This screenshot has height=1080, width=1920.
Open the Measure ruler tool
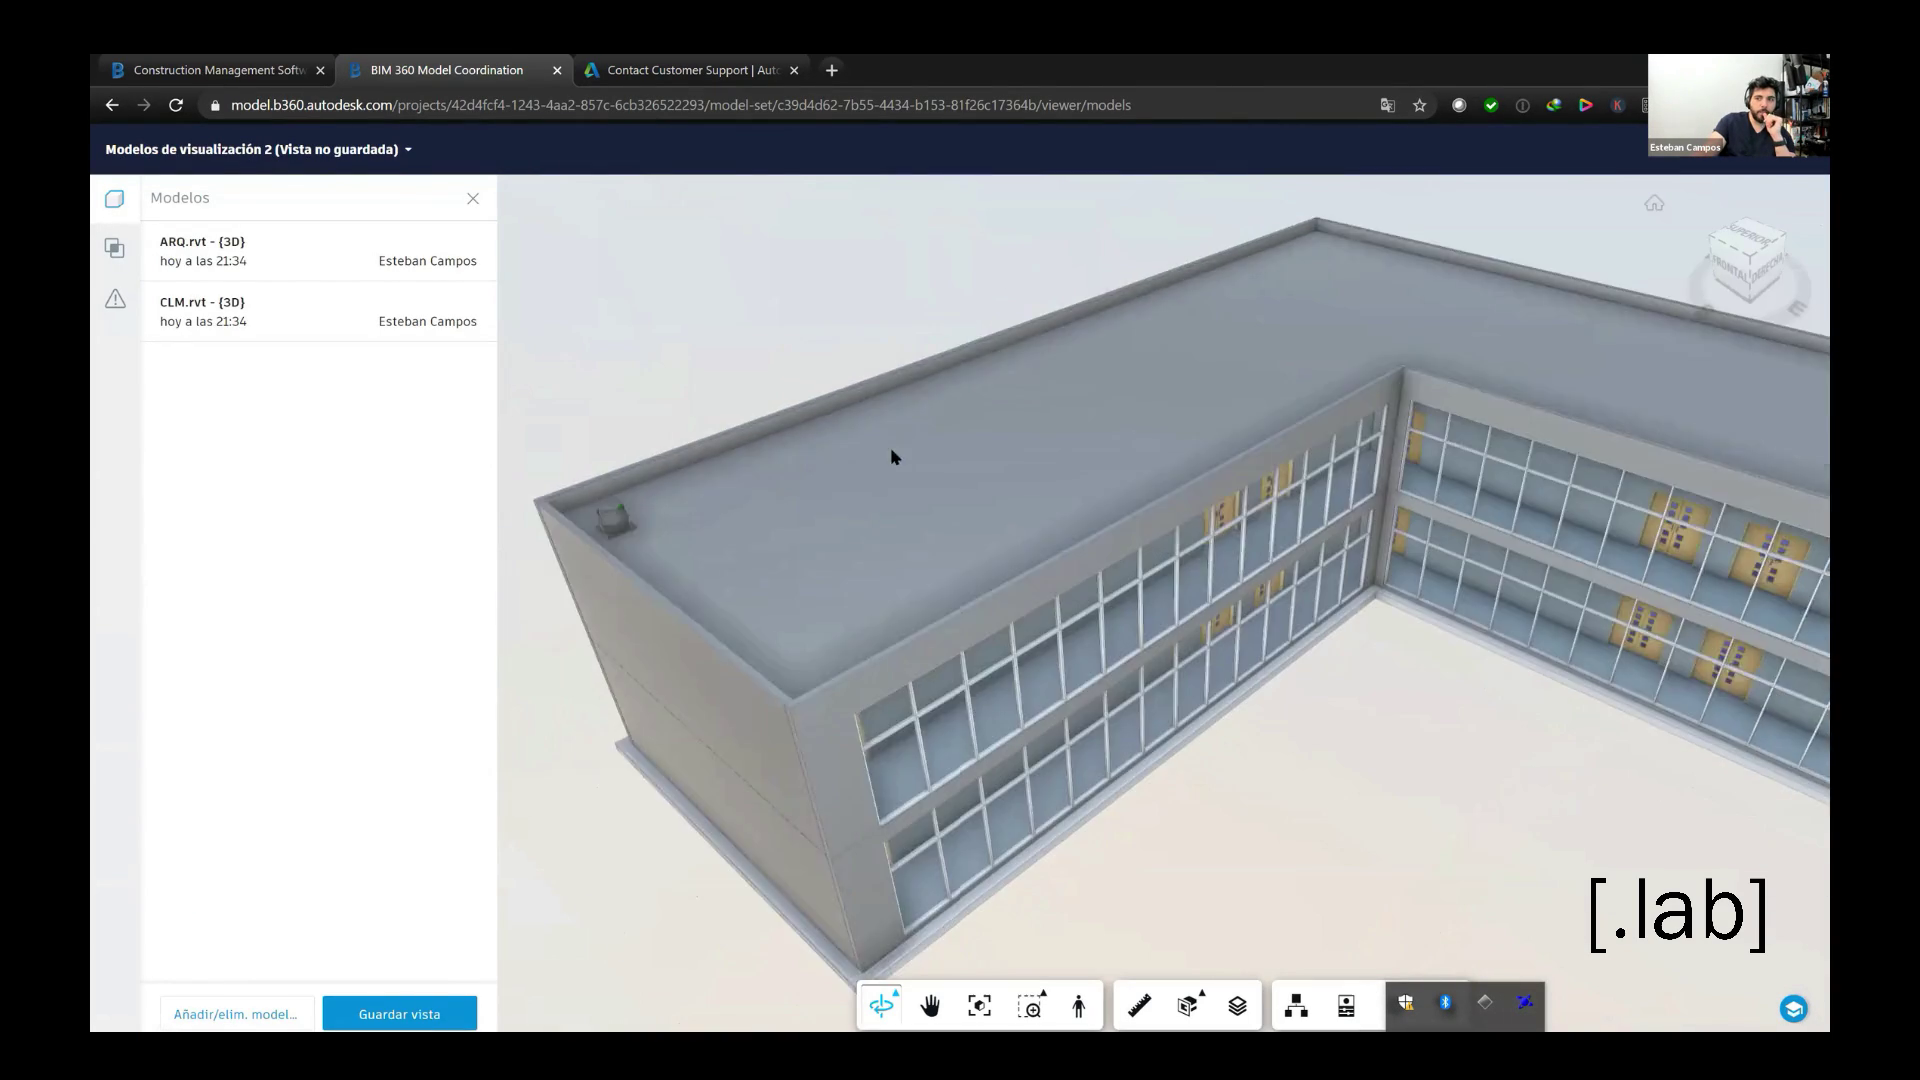(x=1140, y=1006)
